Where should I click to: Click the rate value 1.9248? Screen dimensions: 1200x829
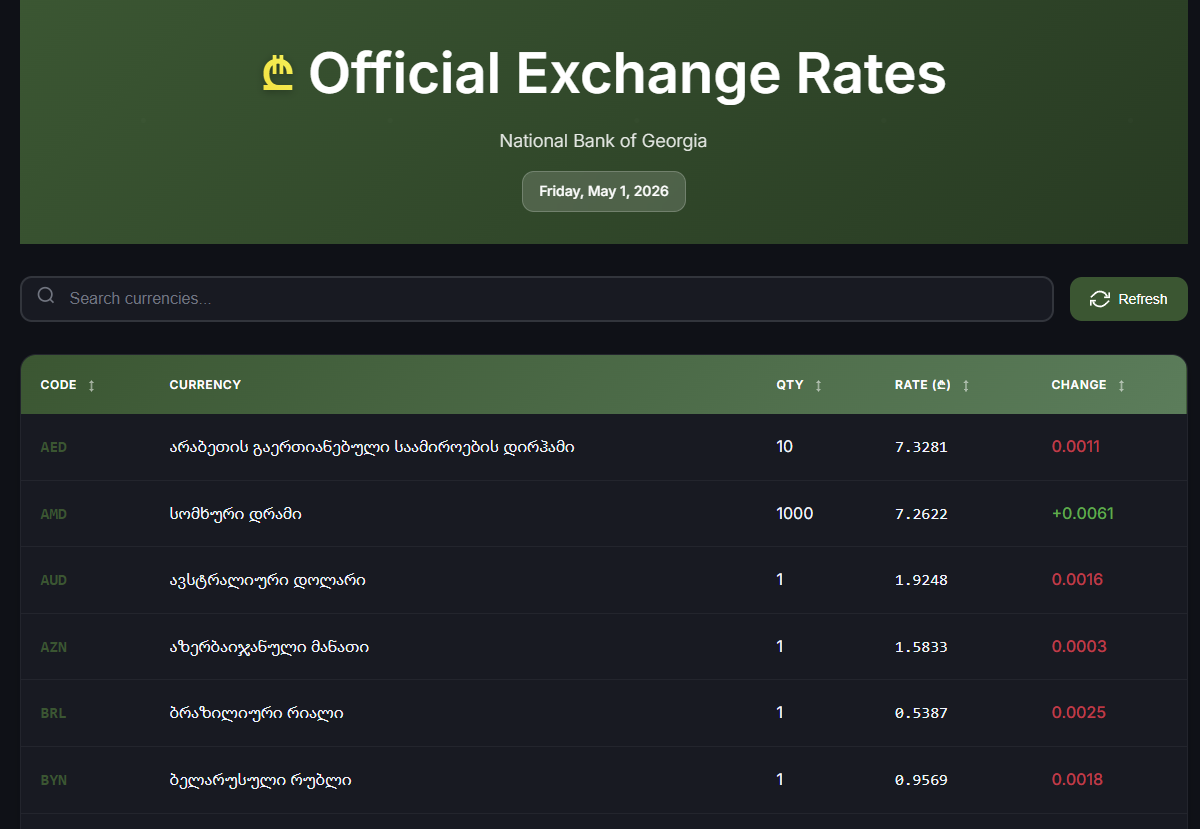921,580
